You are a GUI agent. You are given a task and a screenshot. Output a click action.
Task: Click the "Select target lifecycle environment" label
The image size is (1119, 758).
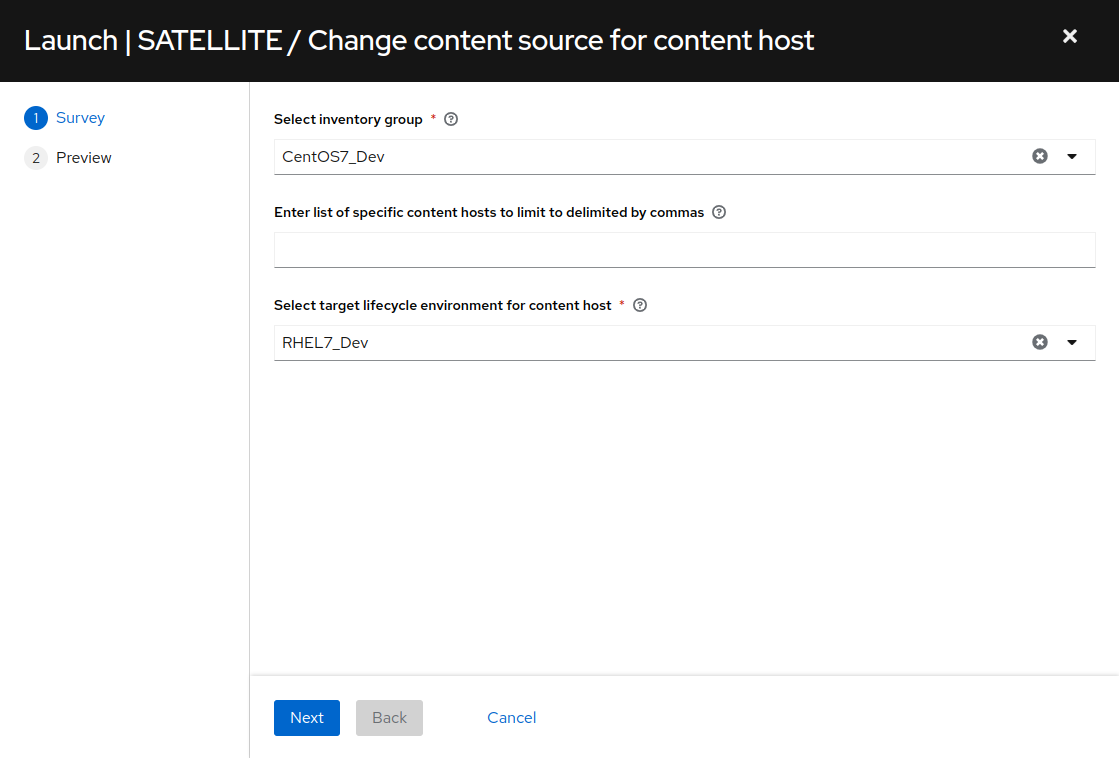tap(442, 305)
